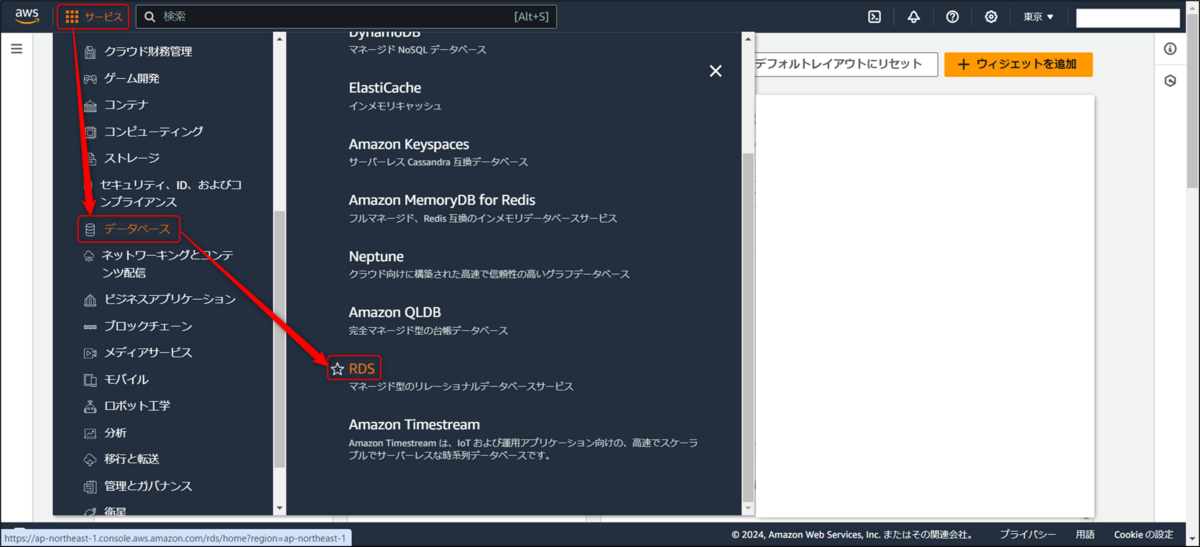This screenshot has height=547, width=1200.
Task: Open the notifications bell icon
Action: point(913,17)
